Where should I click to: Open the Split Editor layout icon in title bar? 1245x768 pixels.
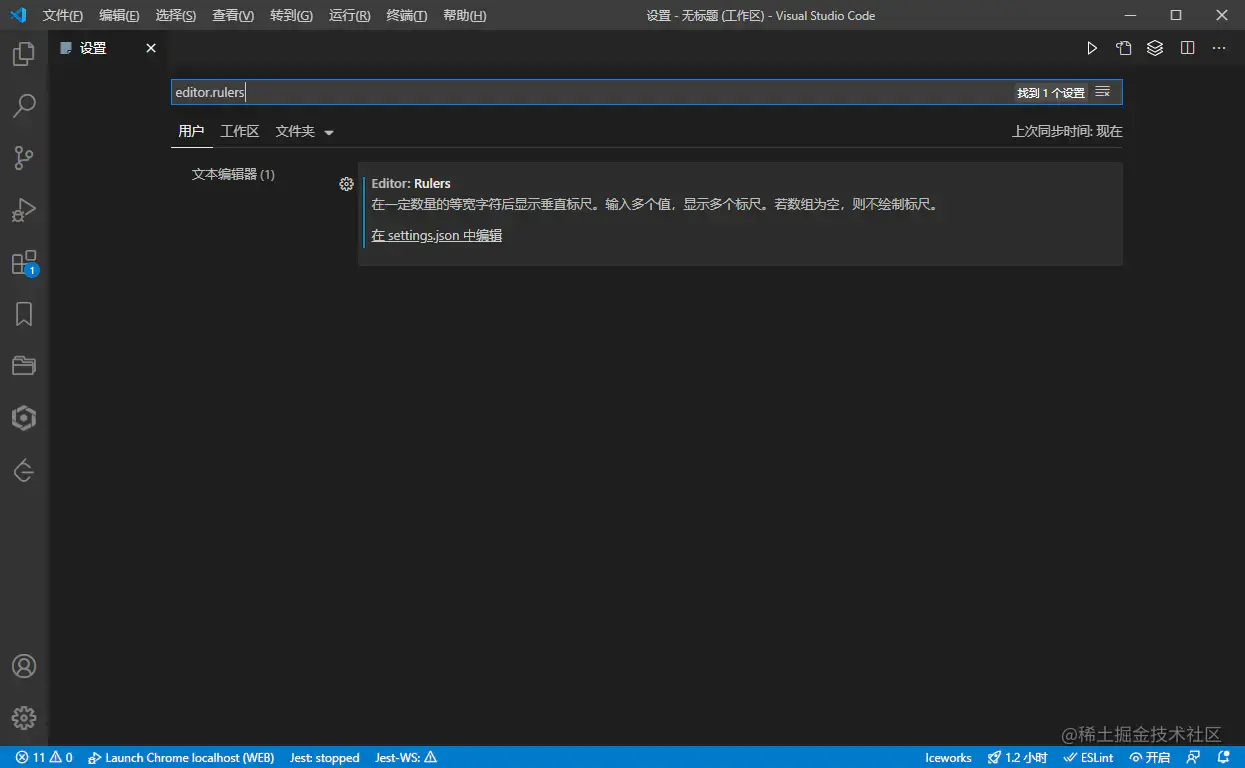1187,47
